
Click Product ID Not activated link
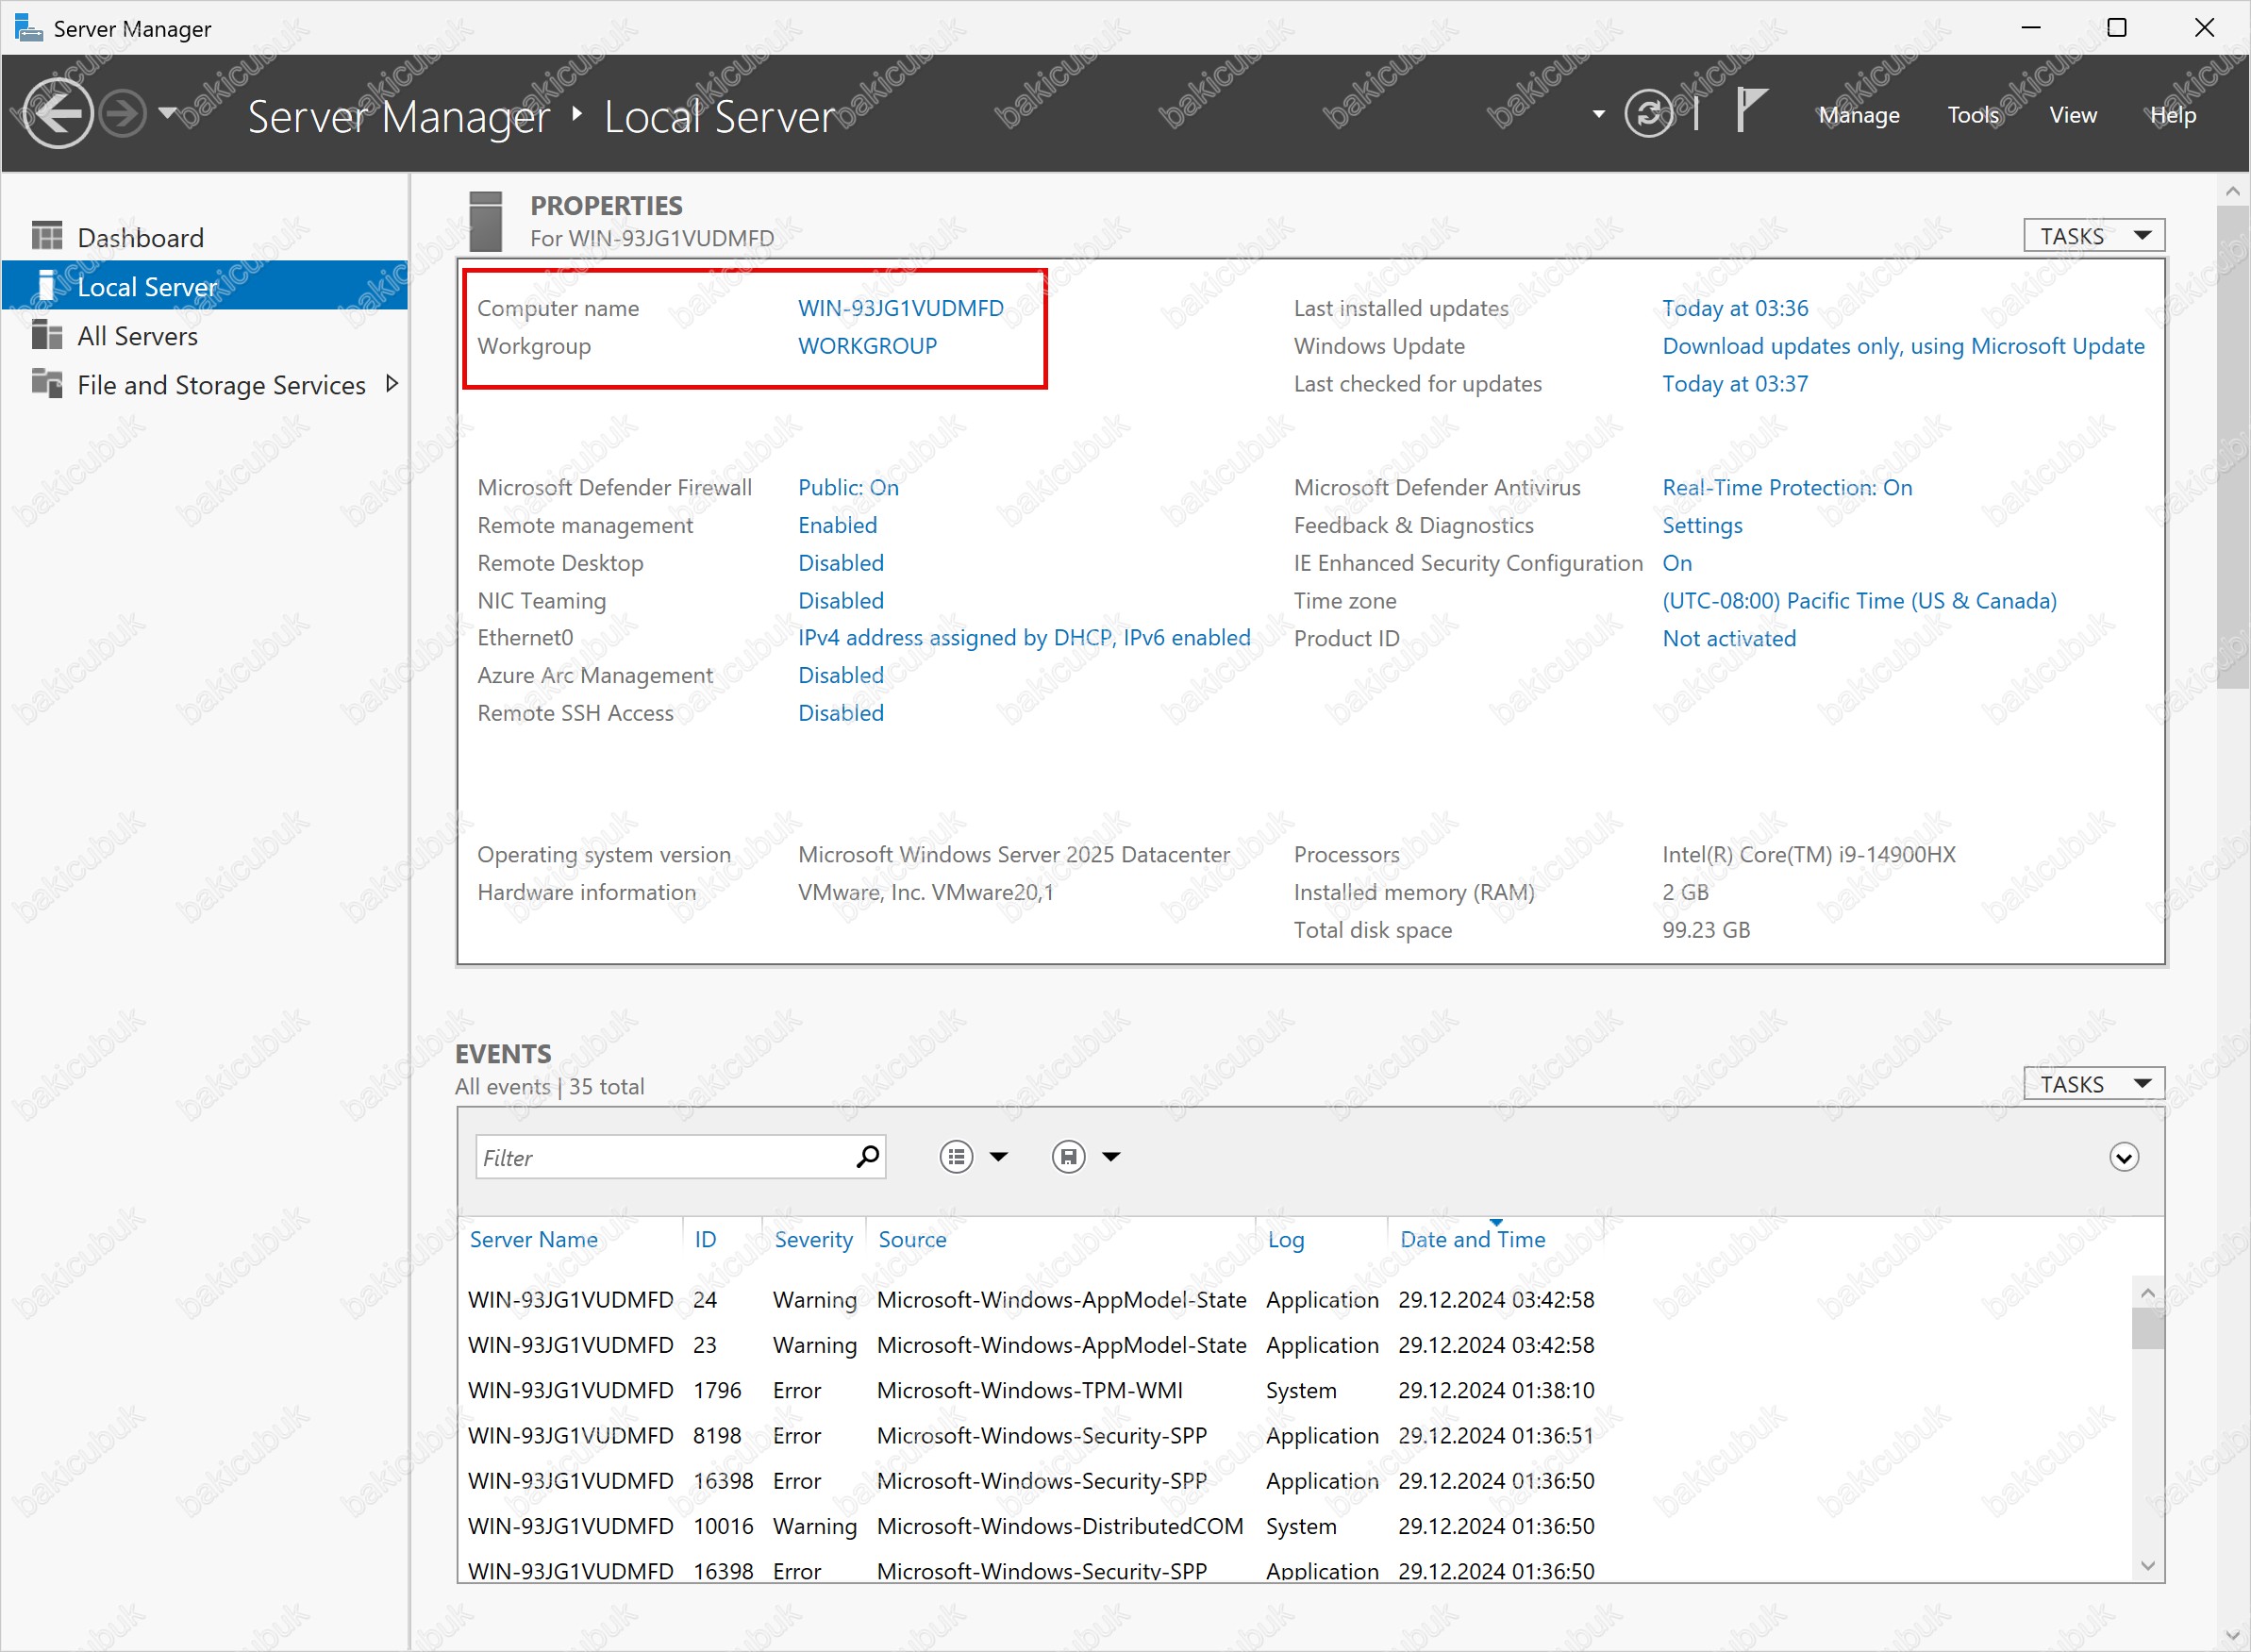pyautogui.click(x=1729, y=638)
